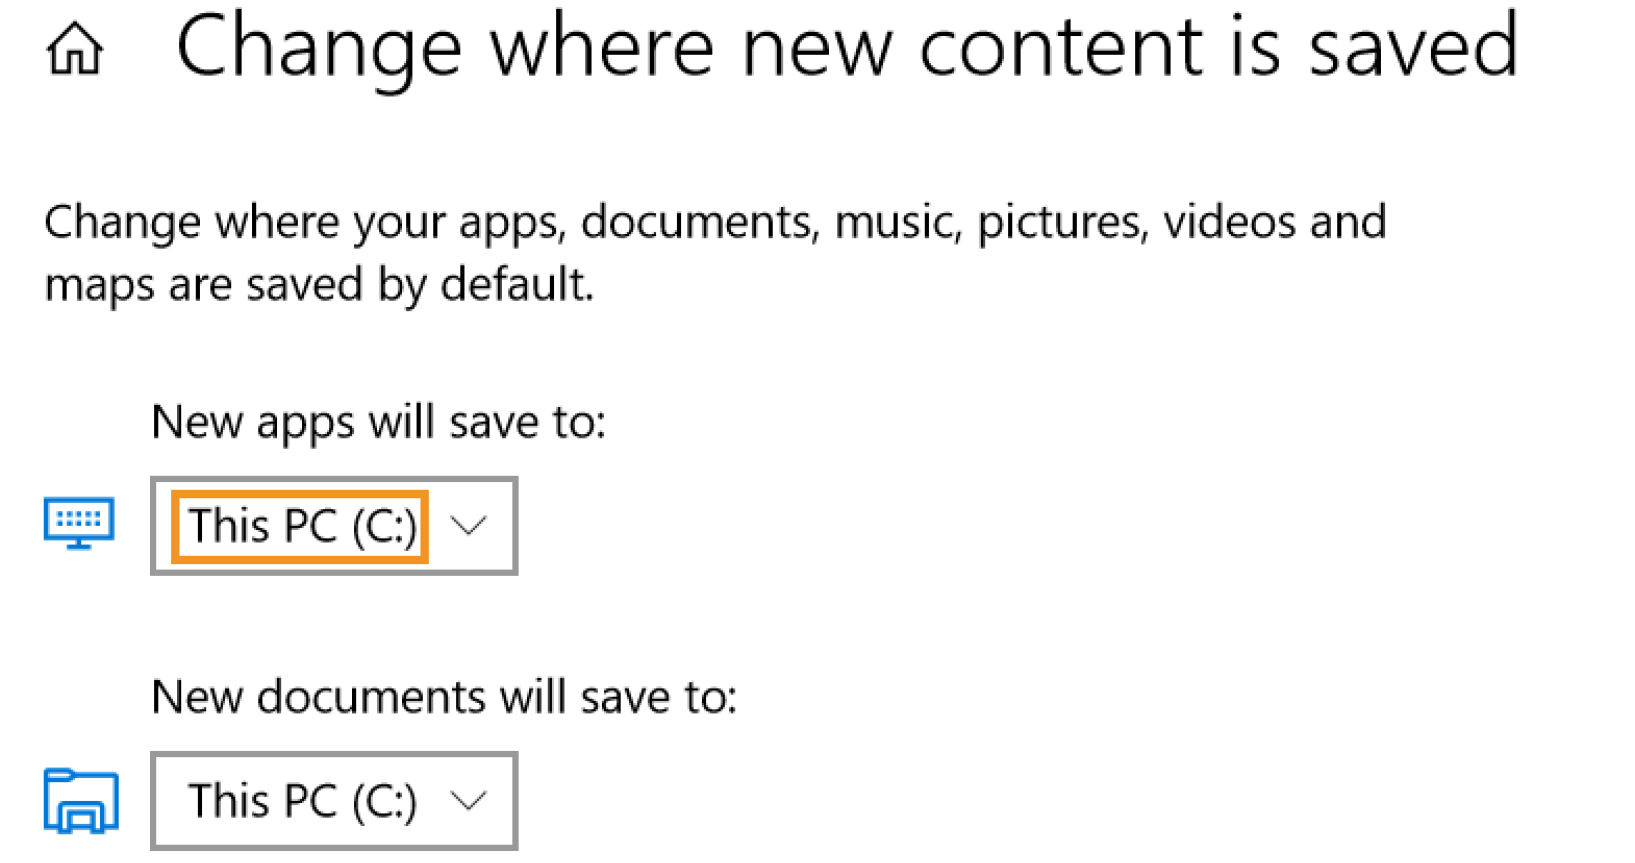Click the word "pictures" in the description paragraph
This screenshot has height=863, width=1635.
click(1060, 222)
